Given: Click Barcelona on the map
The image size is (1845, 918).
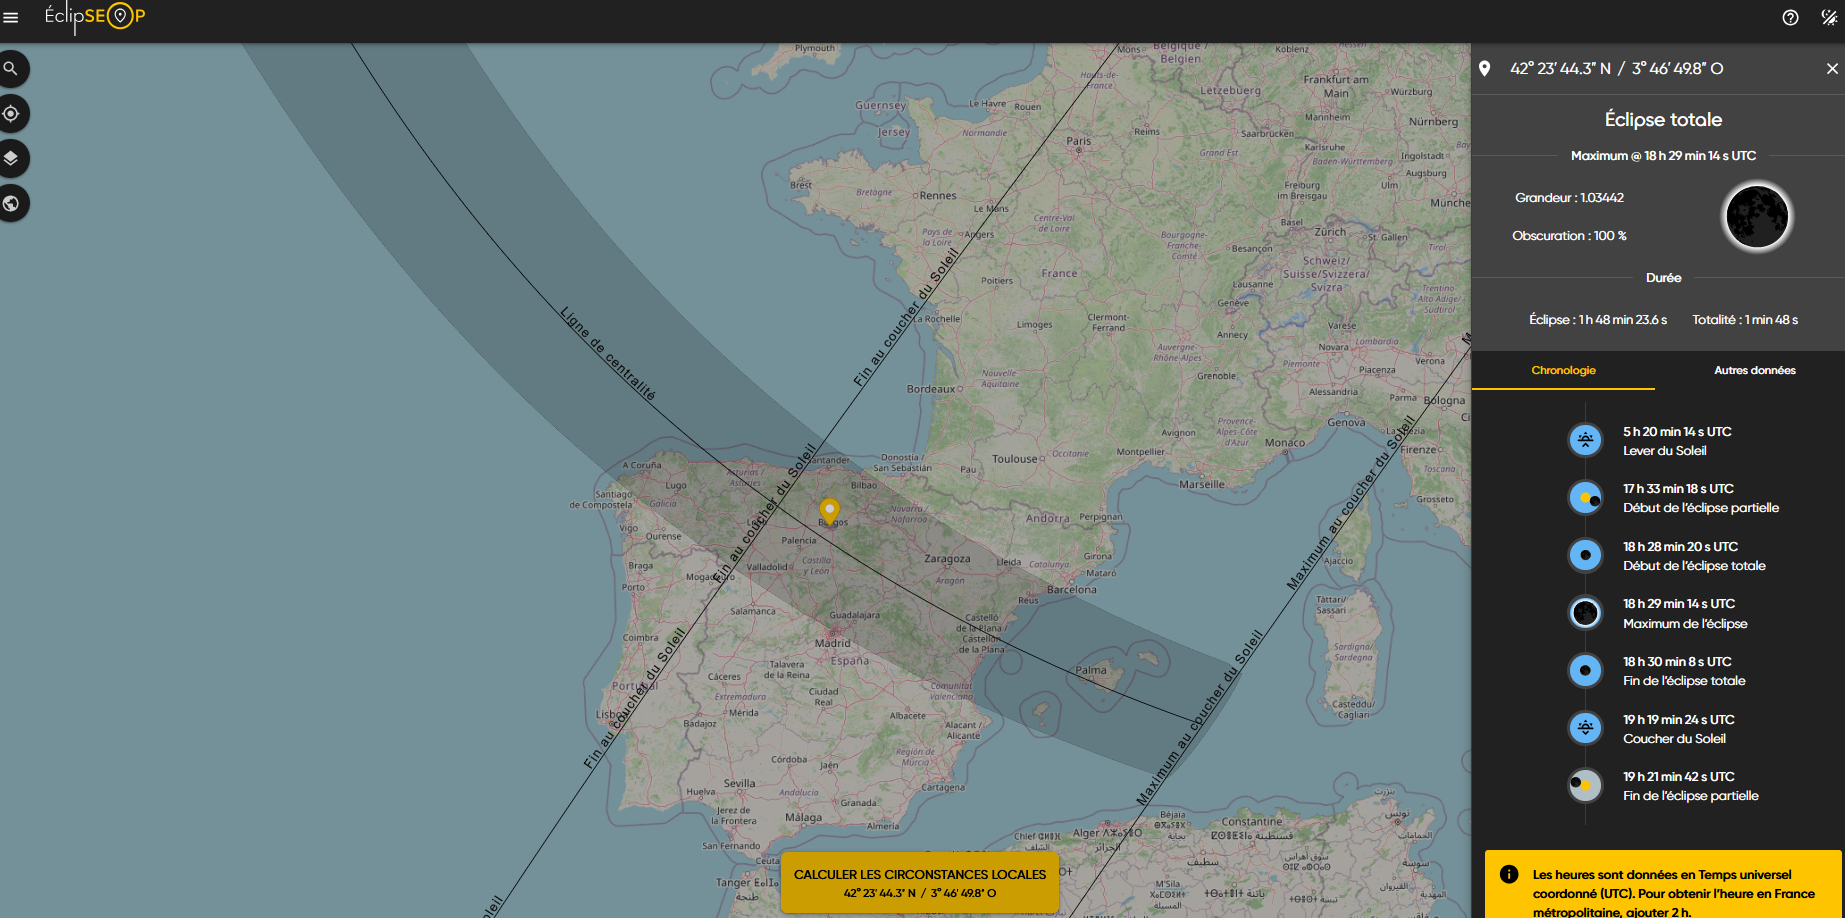Looking at the screenshot, I should [1071, 589].
